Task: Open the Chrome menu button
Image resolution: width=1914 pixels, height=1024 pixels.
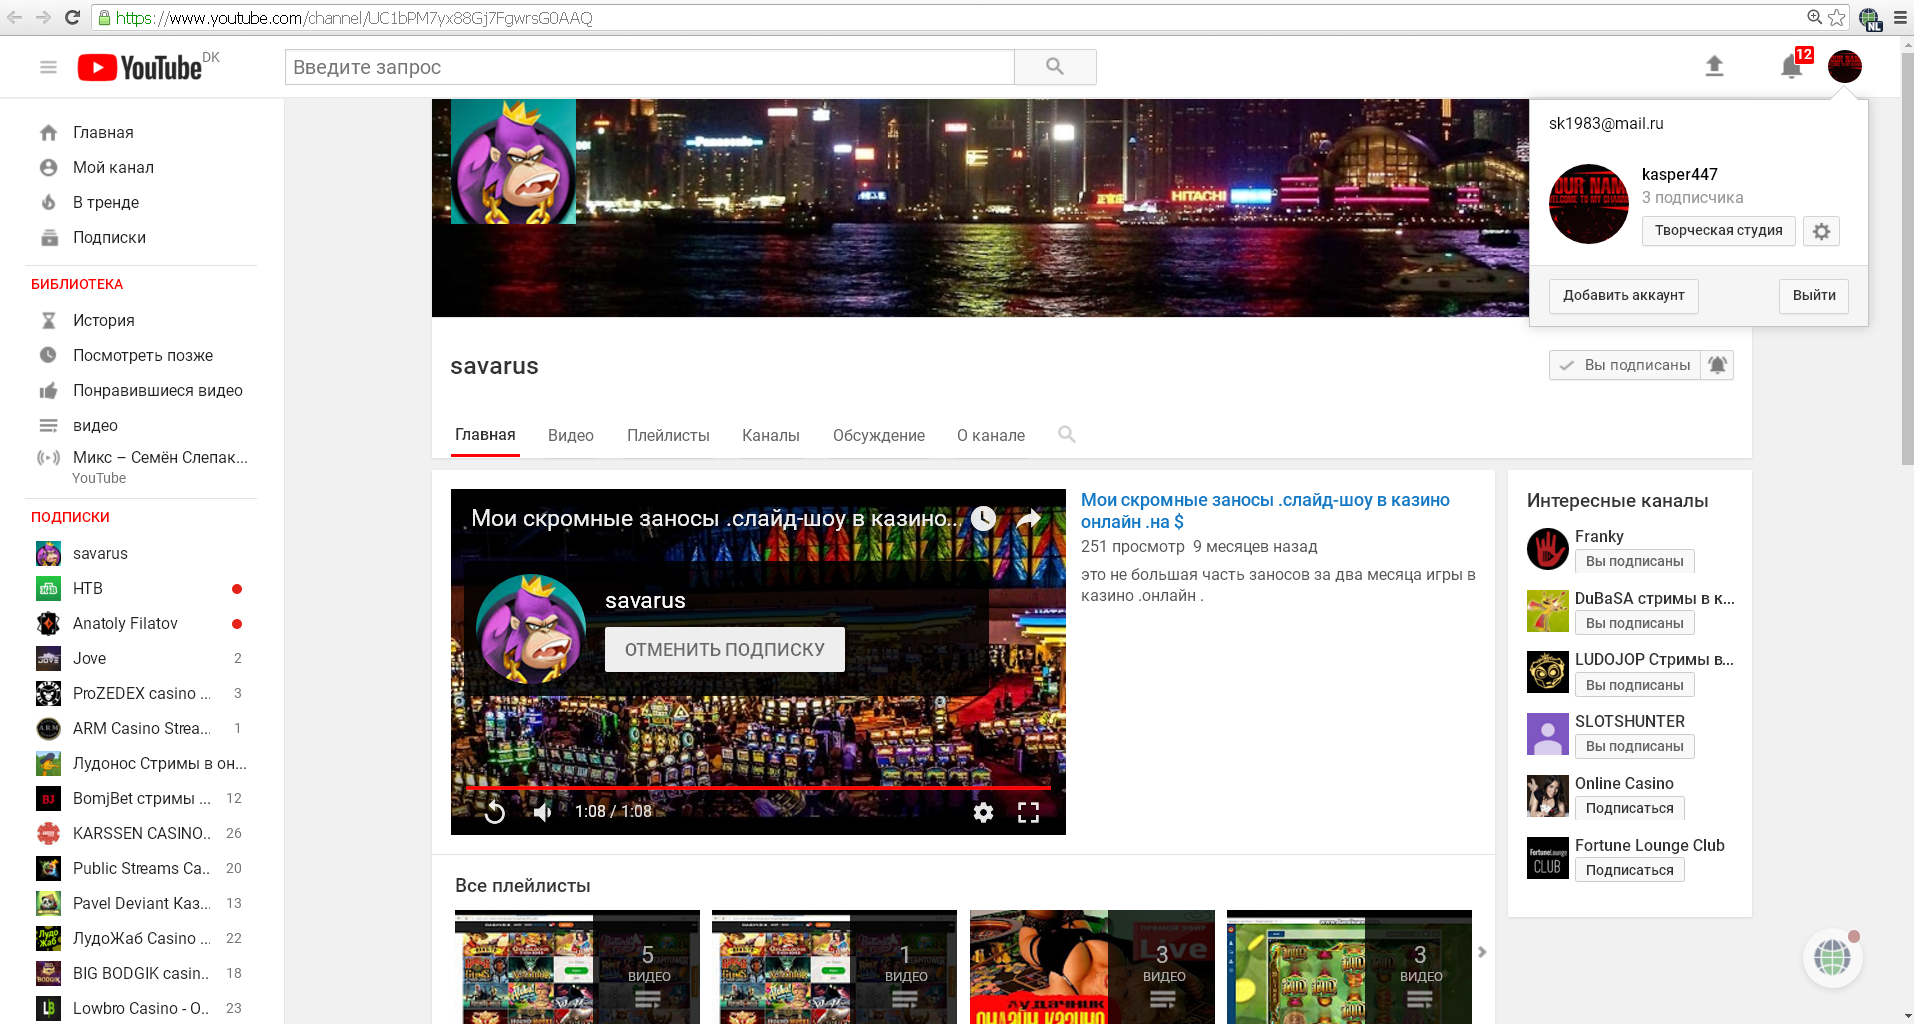Action: (x=1900, y=17)
